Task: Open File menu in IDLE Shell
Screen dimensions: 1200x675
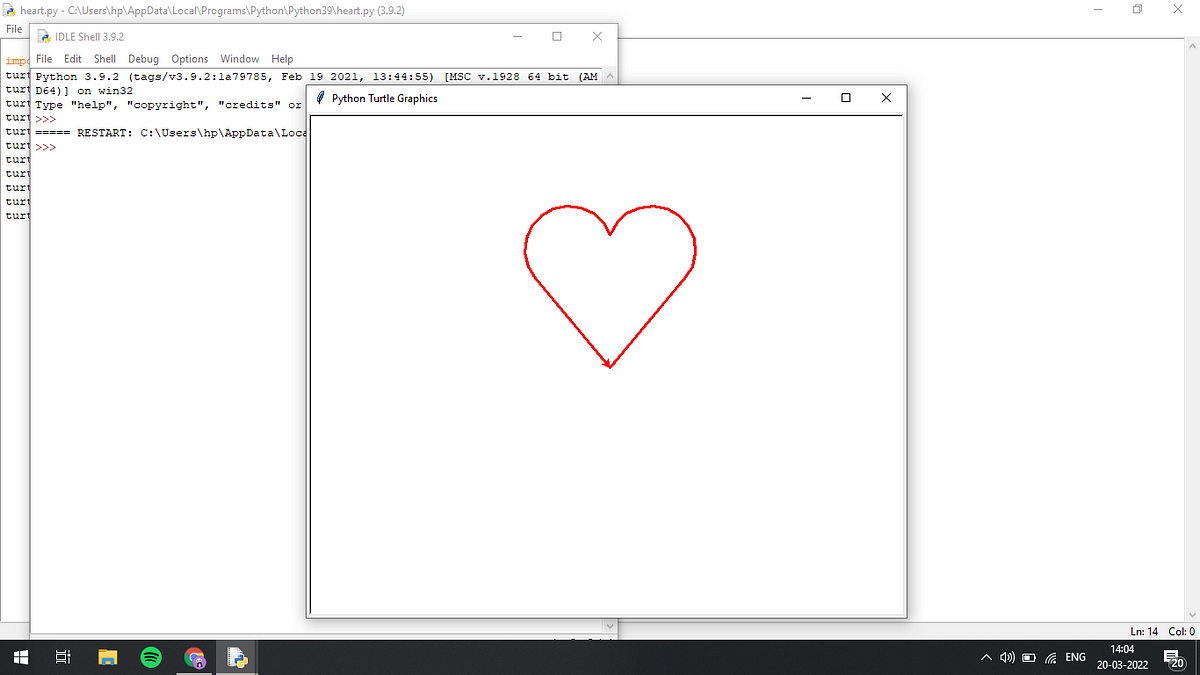Action: pos(44,59)
